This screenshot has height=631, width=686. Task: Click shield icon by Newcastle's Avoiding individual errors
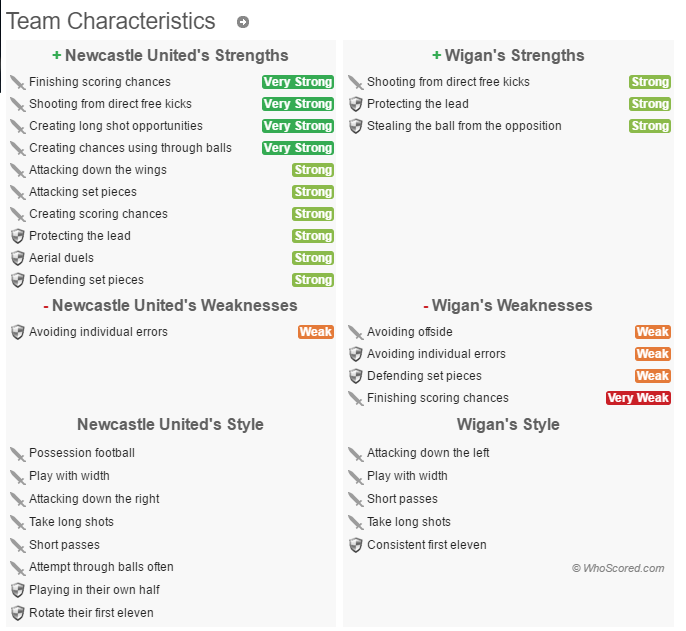[x=18, y=332]
